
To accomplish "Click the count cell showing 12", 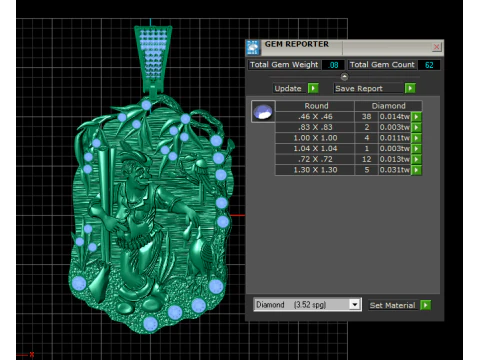I will (366, 159).
